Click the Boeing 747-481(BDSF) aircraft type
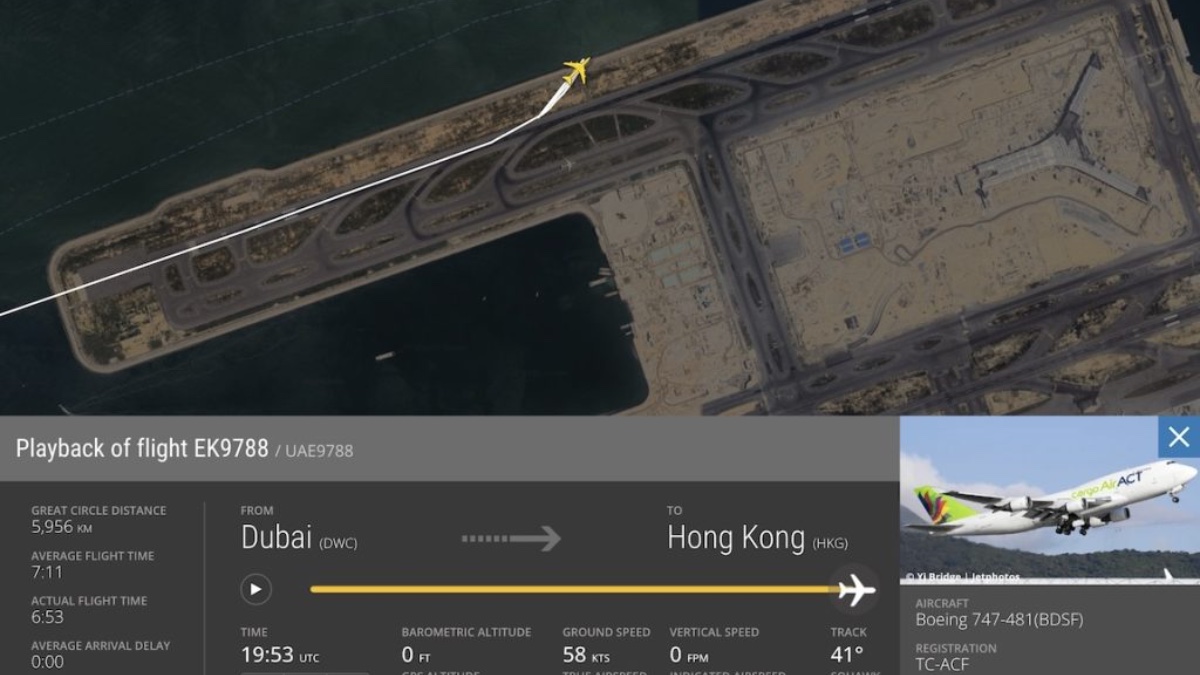This screenshot has width=1200, height=675. [999, 620]
